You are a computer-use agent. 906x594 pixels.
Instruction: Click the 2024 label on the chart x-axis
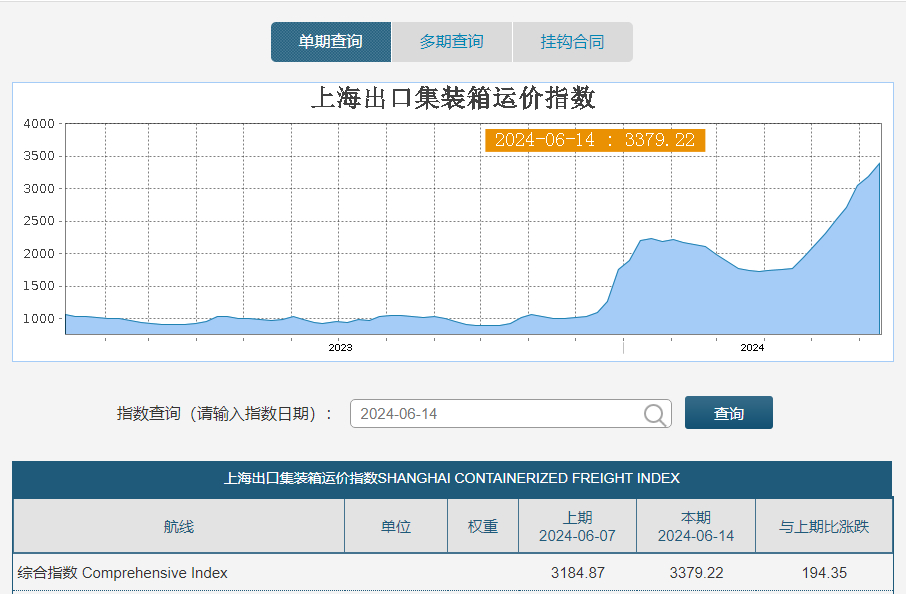[752, 348]
